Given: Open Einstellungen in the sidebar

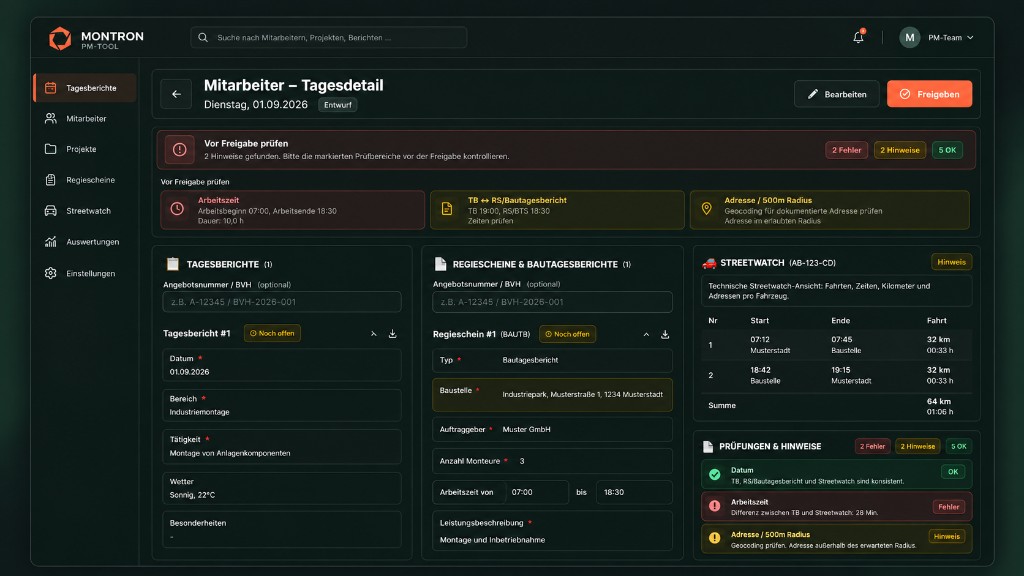Looking at the screenshot, I should pyautogui.click(x=85, y=273).
